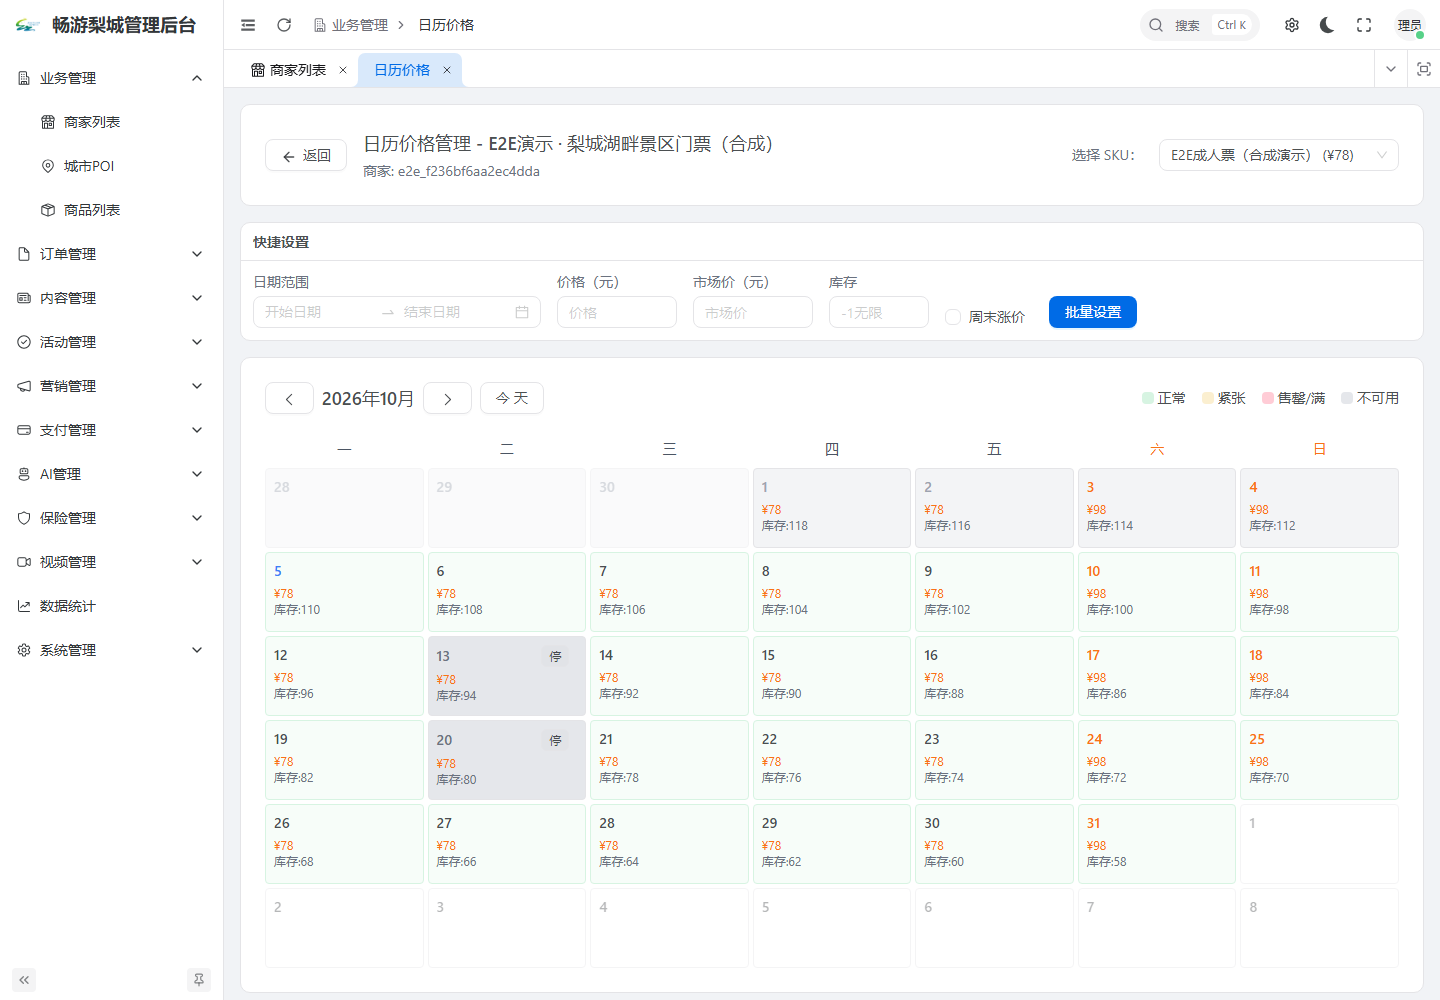The width and height of the screenshot is (1440, 1000).
Task: Open the user avatar menu
Action: (x=1410, y=25)
